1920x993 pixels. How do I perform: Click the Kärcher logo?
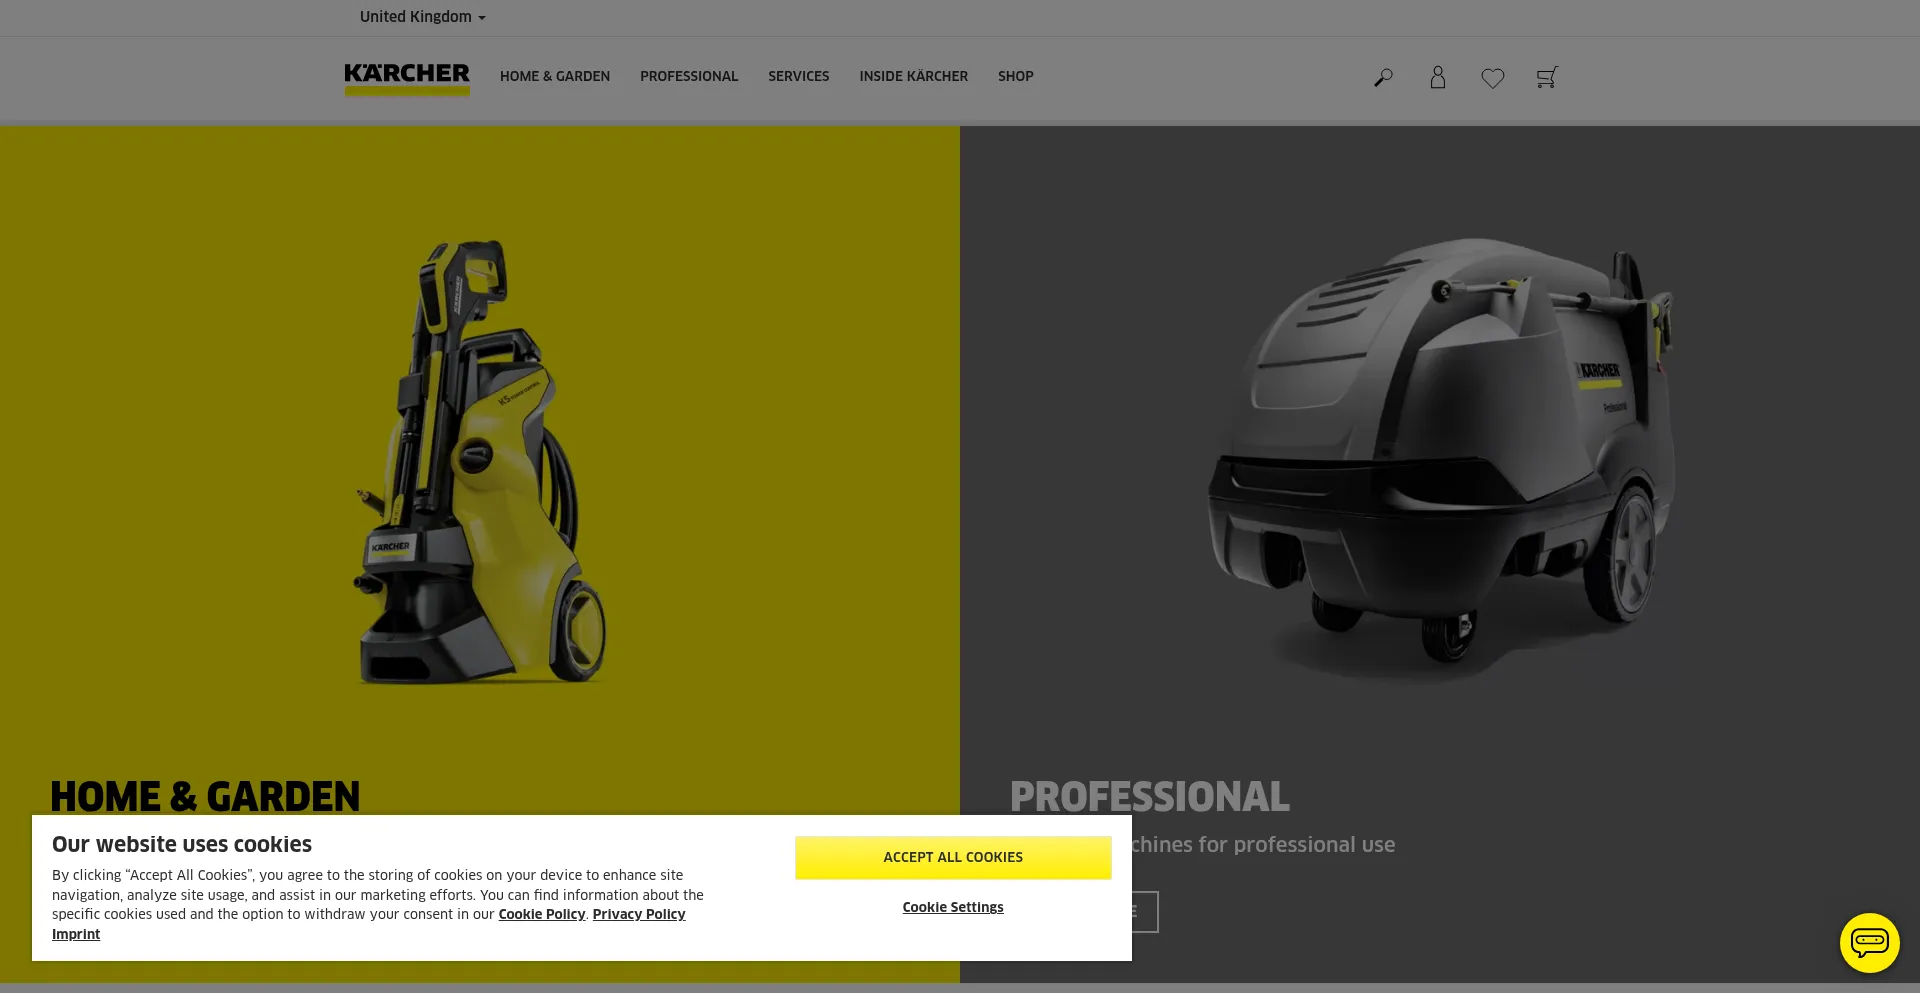(407, 78)
